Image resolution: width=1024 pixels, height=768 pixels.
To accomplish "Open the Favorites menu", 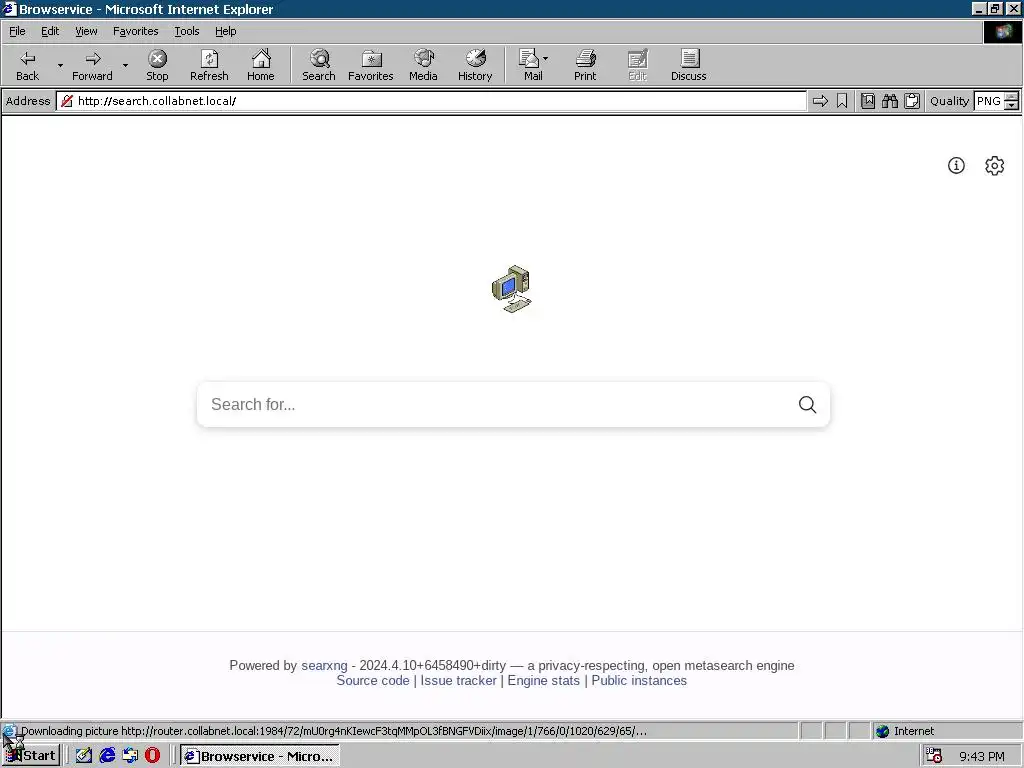I will coord(136,31).
